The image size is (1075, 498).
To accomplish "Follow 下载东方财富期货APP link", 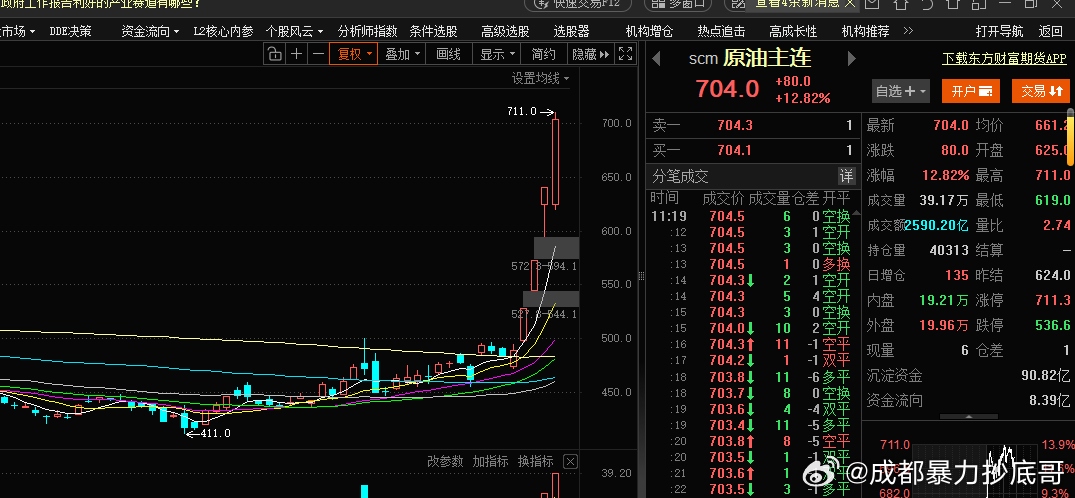I will [1004, 58].
